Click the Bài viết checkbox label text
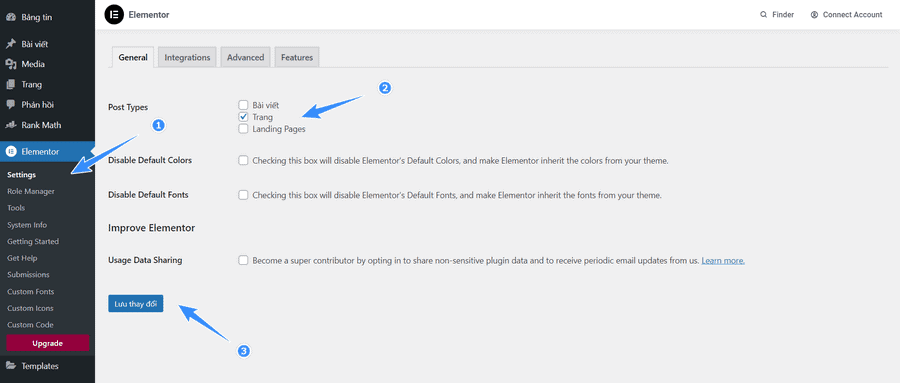Image resolution: width=900 pixels, height=383 pixels. point(266,105)
